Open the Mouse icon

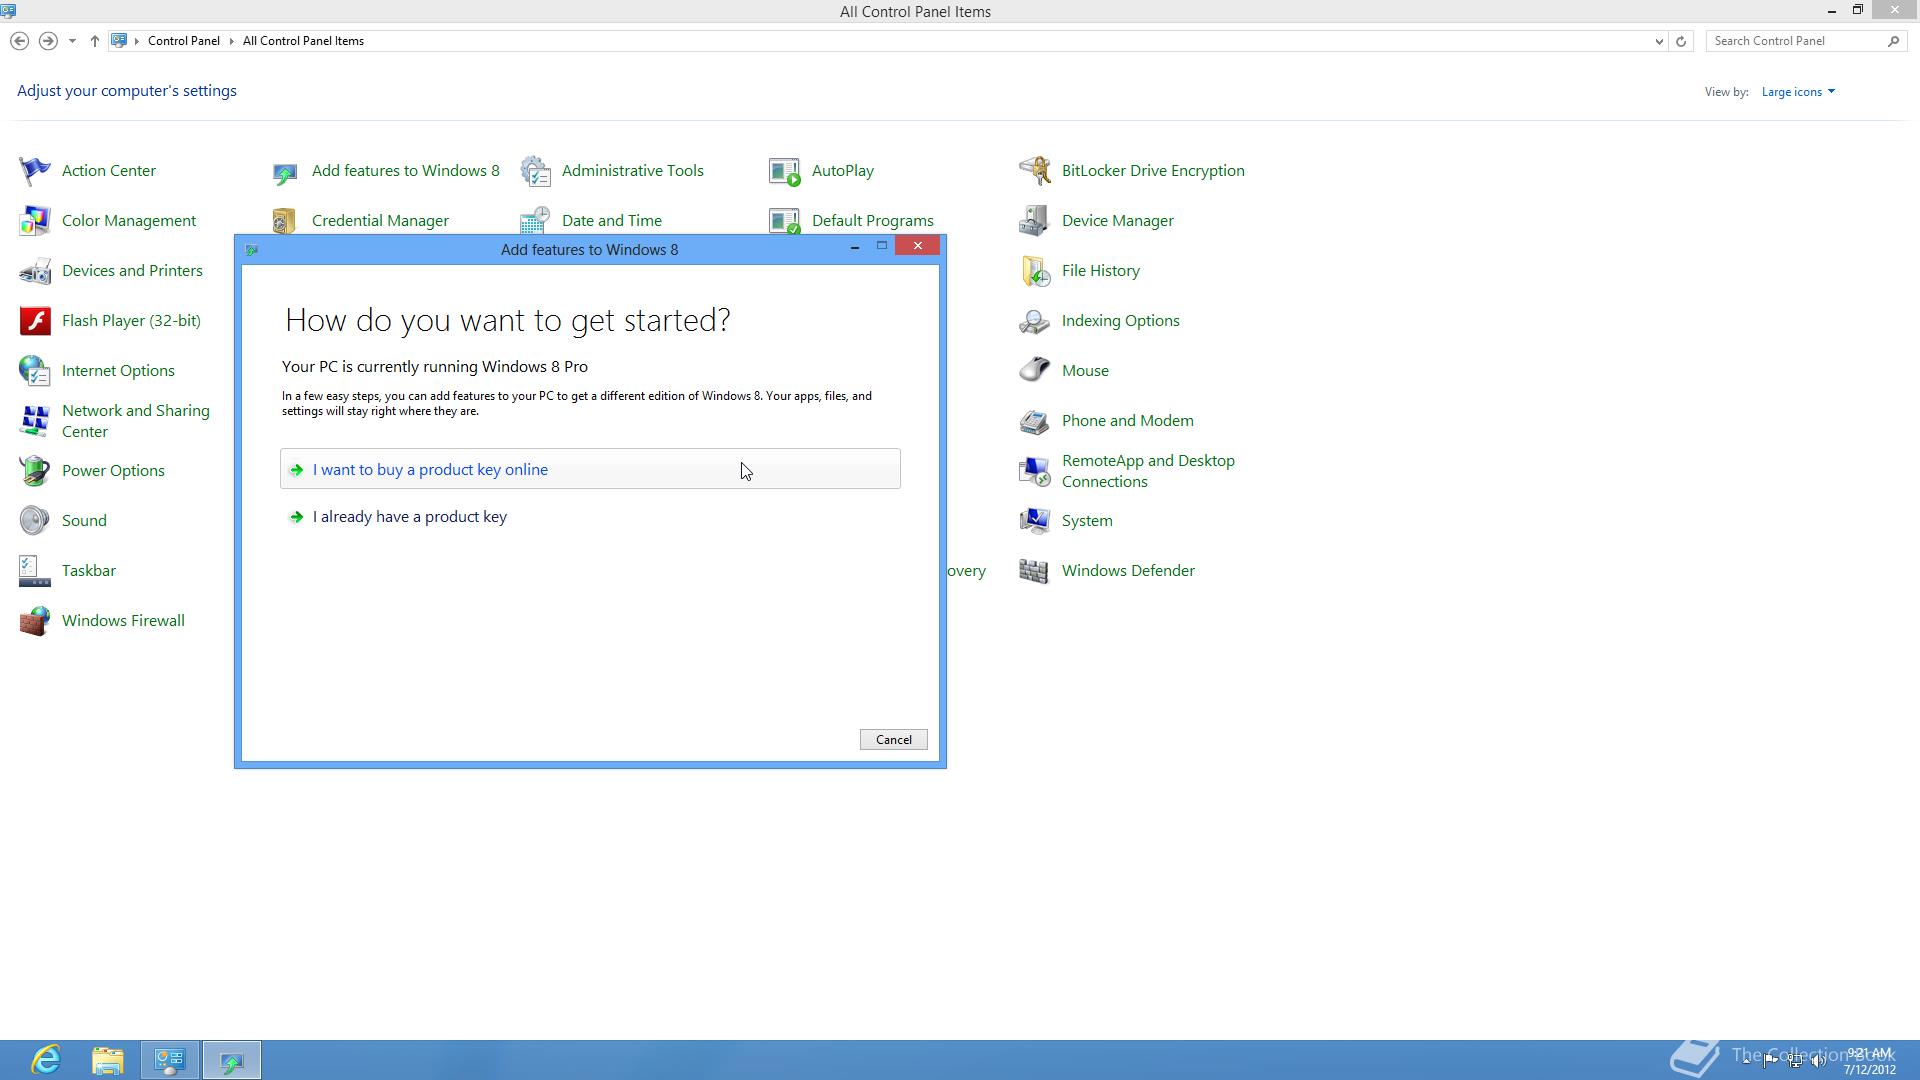tap(1035, 371)
